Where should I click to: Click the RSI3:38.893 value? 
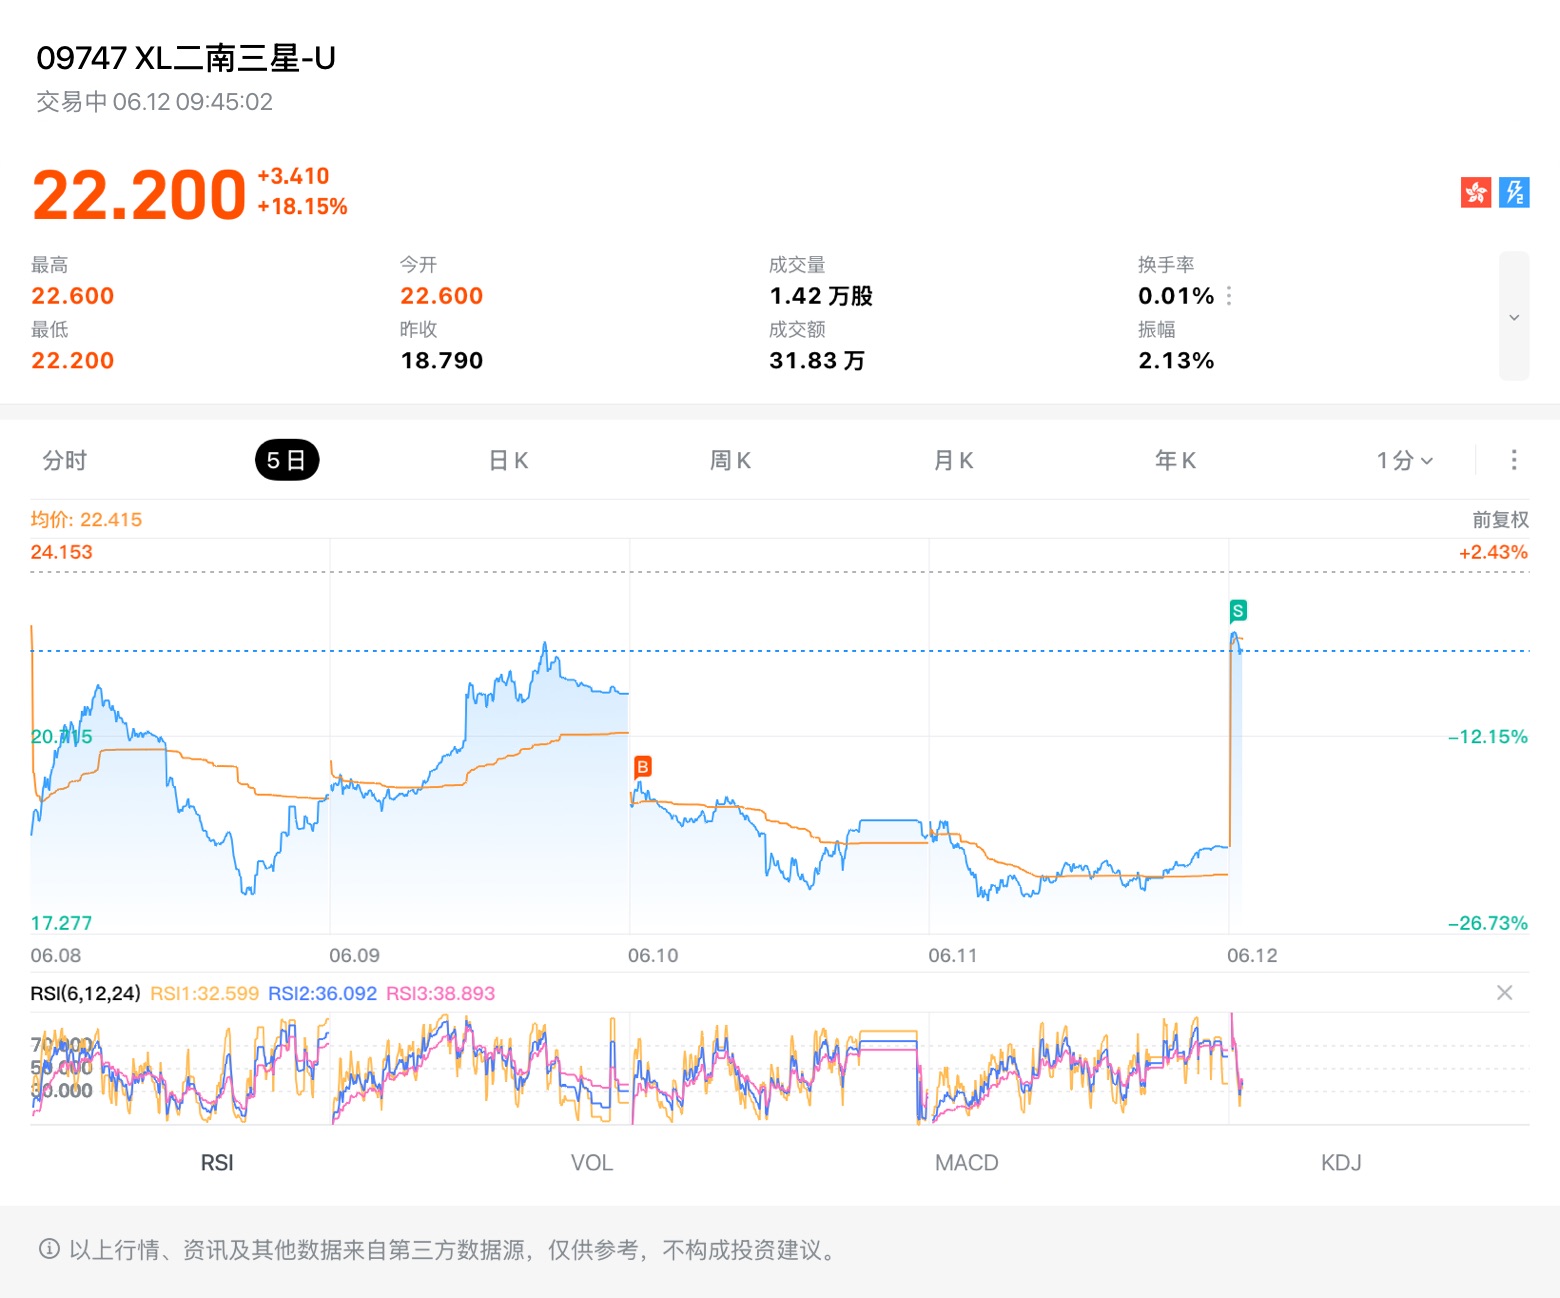point(440,993)
